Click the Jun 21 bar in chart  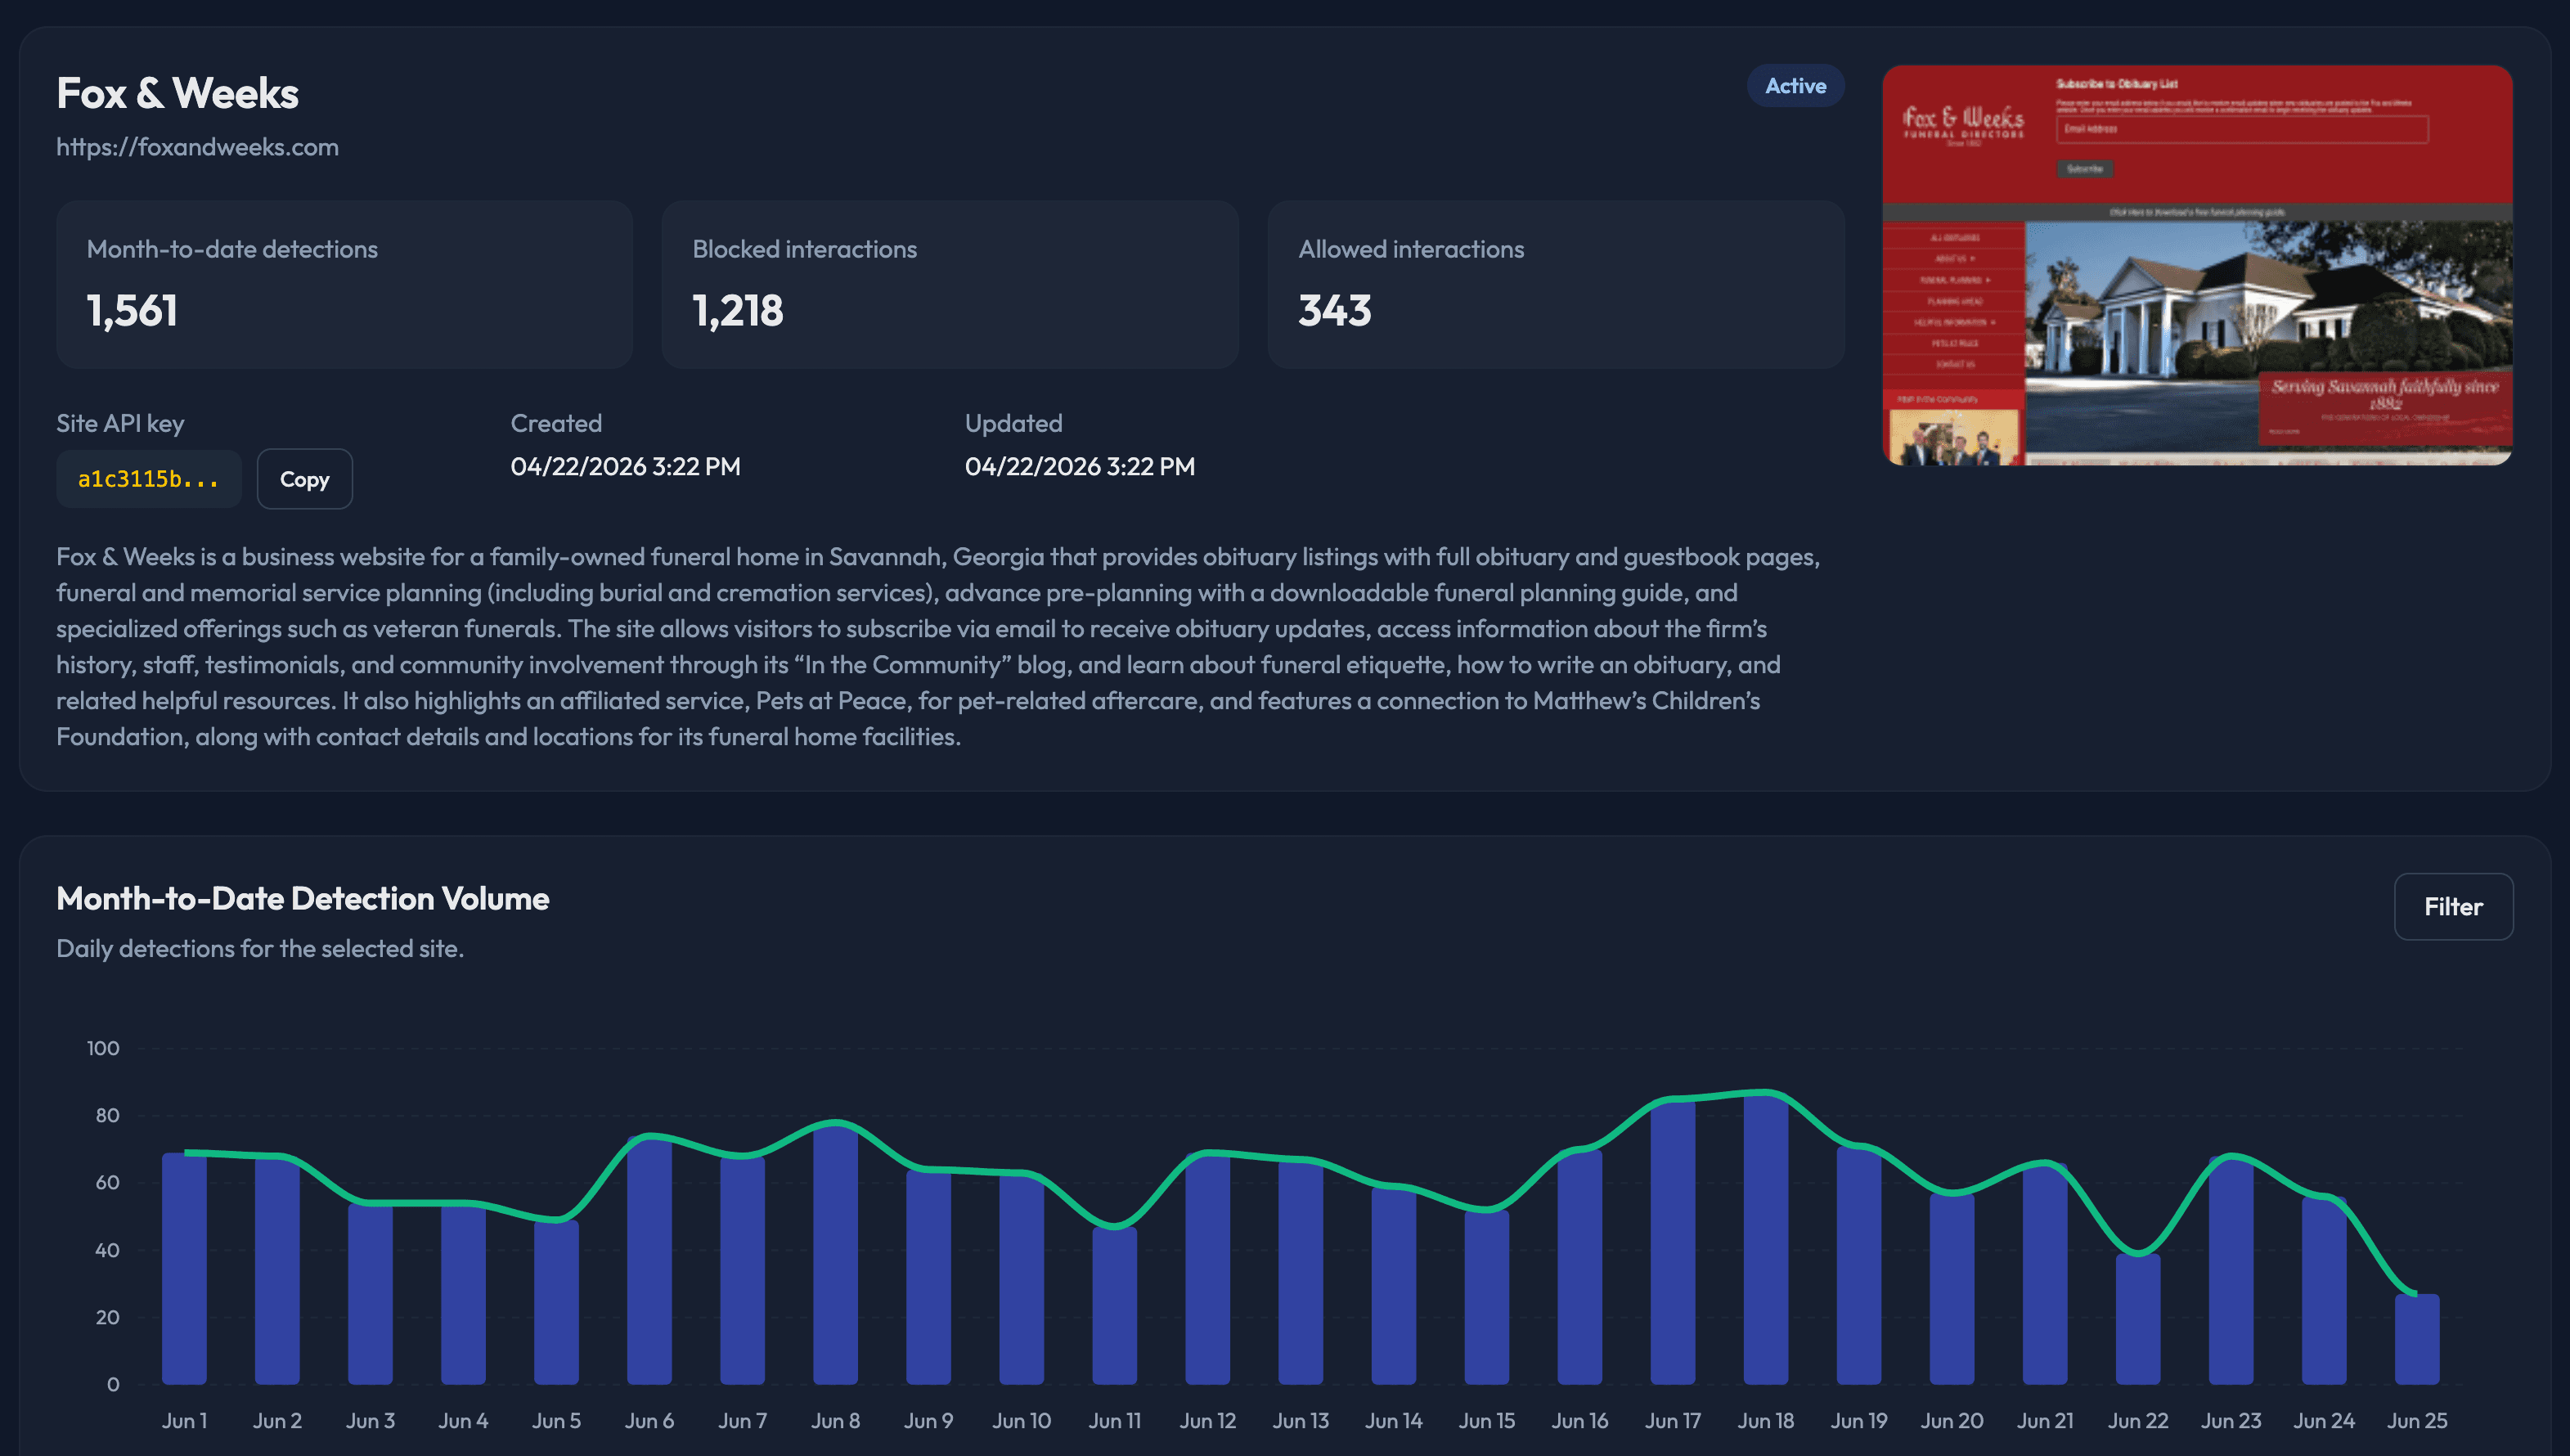click(2044, 1273)
